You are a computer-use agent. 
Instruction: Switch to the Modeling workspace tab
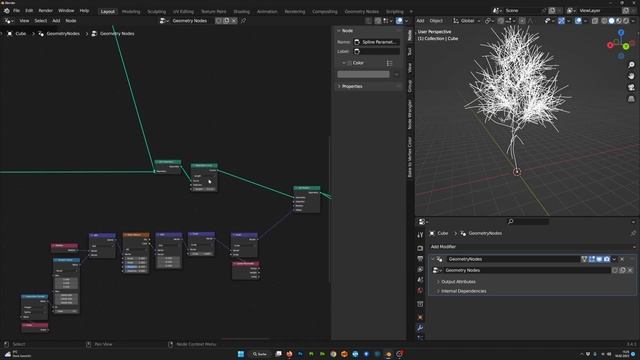(x=131, y=11)
